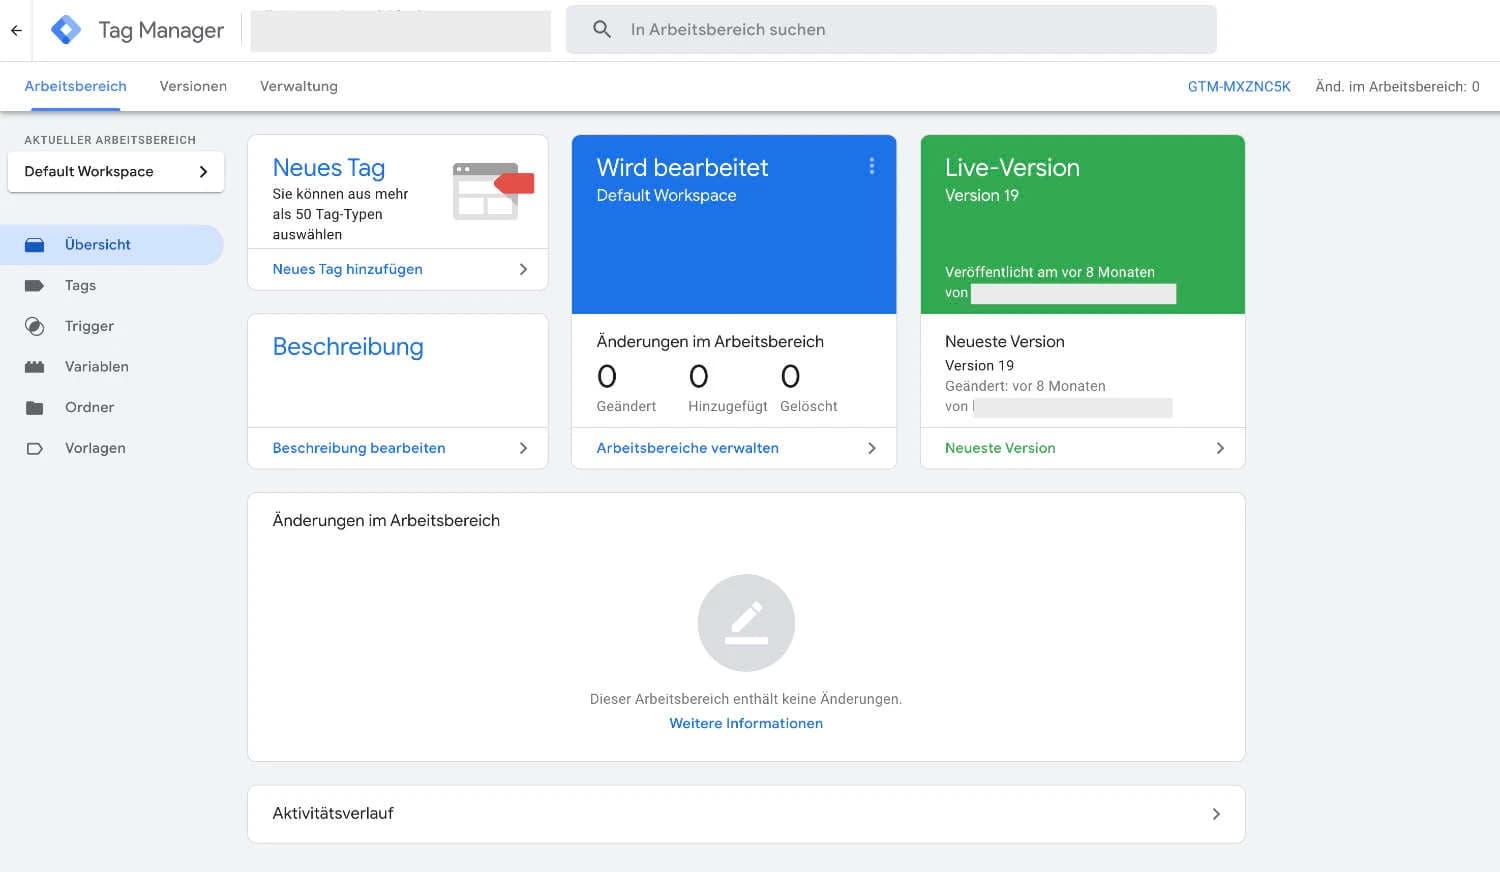This screenshot has height=872, width=1500.
Task: Select Übersicht in the sidebar
Action: tap(97, 244)
